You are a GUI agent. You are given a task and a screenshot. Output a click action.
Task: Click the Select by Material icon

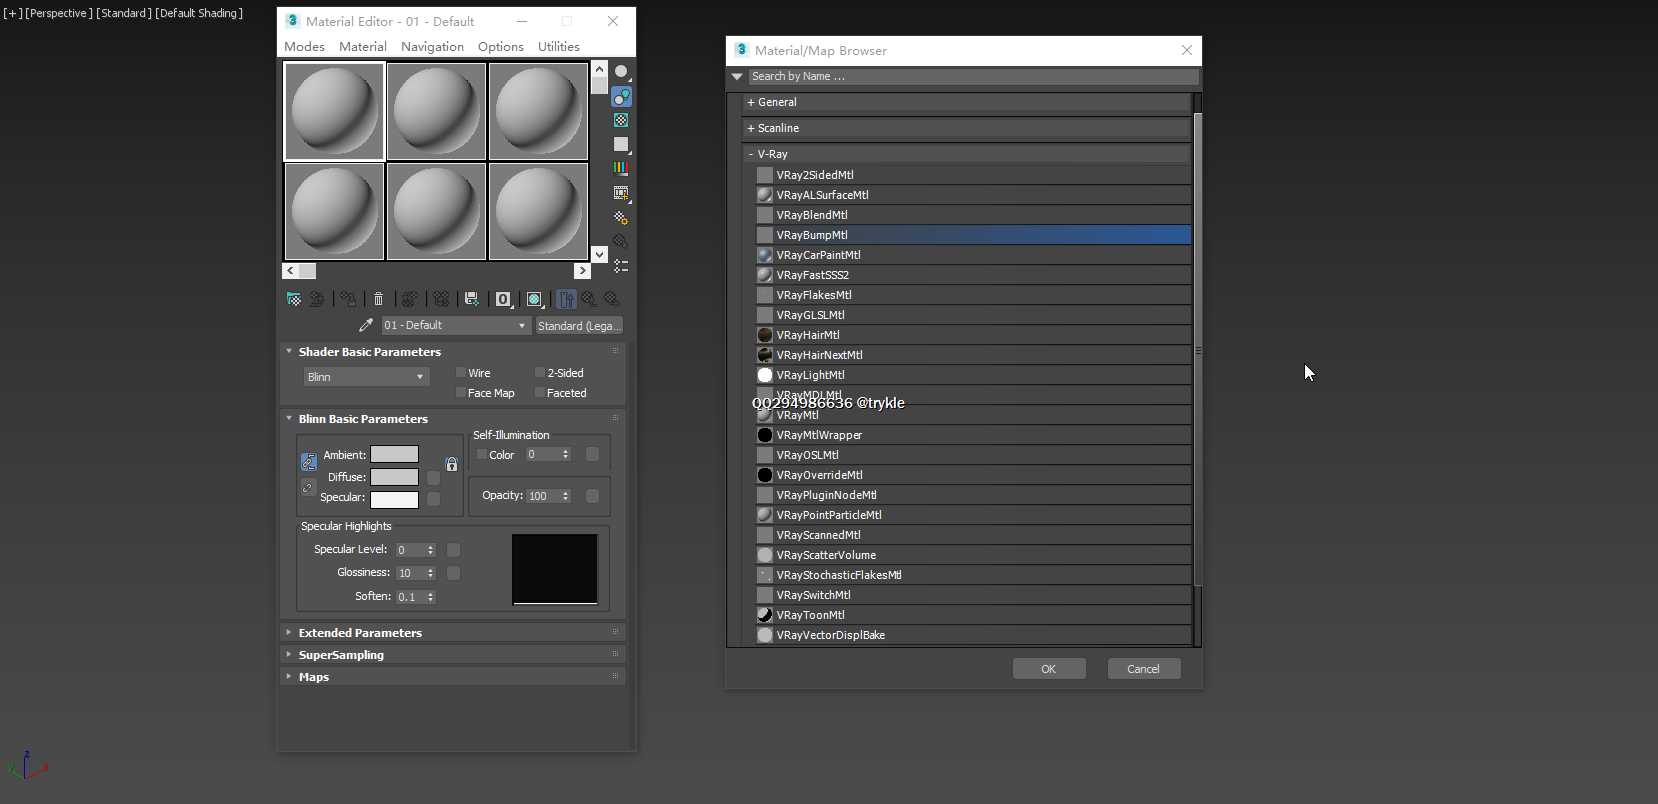click(x=621, y=242)
